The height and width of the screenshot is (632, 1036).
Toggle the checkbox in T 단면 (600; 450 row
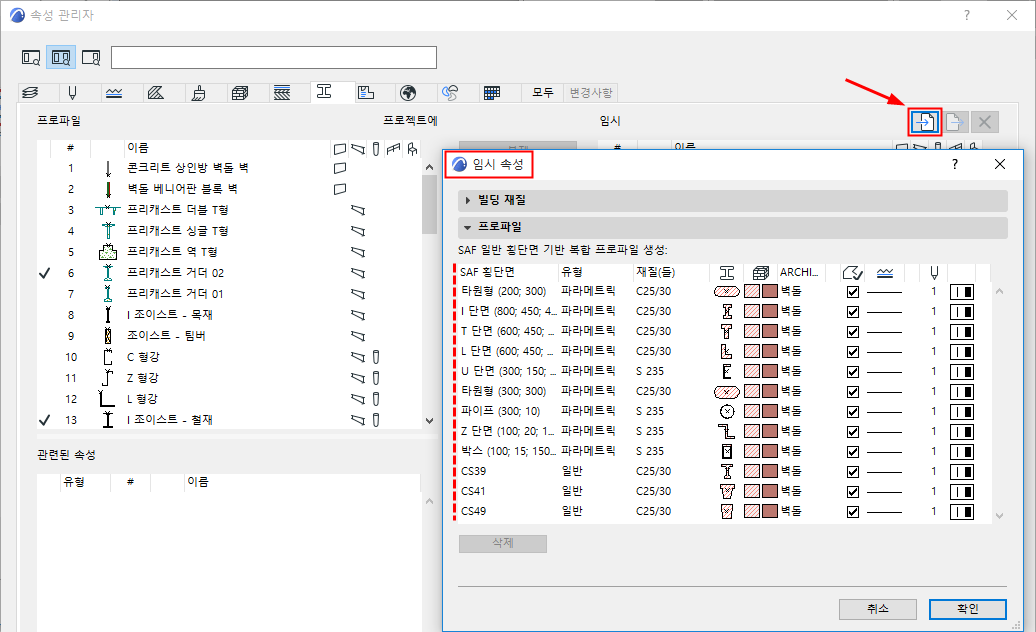[853, 332]
